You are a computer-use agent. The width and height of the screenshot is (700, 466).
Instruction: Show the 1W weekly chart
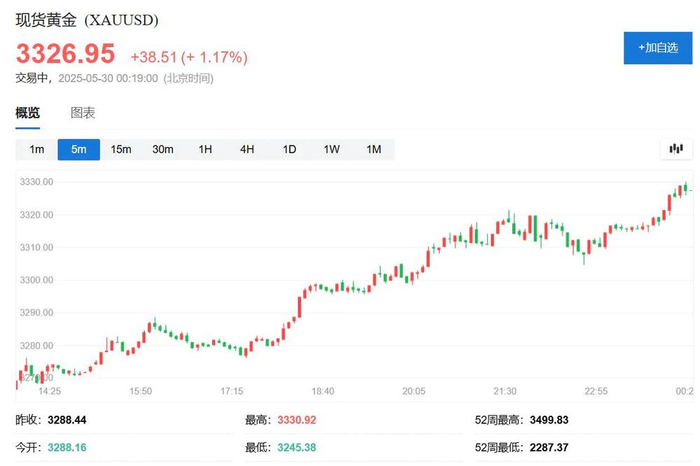pyautogui.click(x=331, y=149)
